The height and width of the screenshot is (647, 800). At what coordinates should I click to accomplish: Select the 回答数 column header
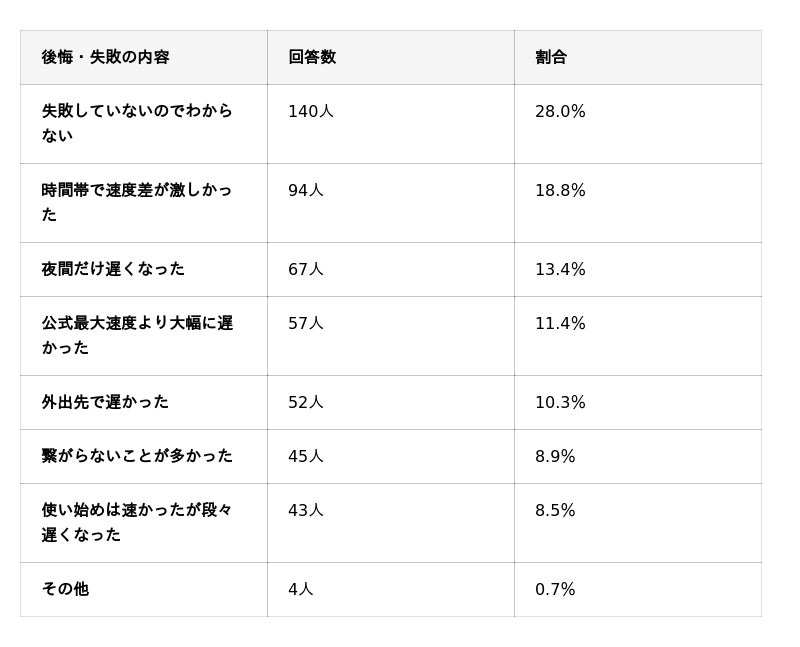[x=312, y=58]
